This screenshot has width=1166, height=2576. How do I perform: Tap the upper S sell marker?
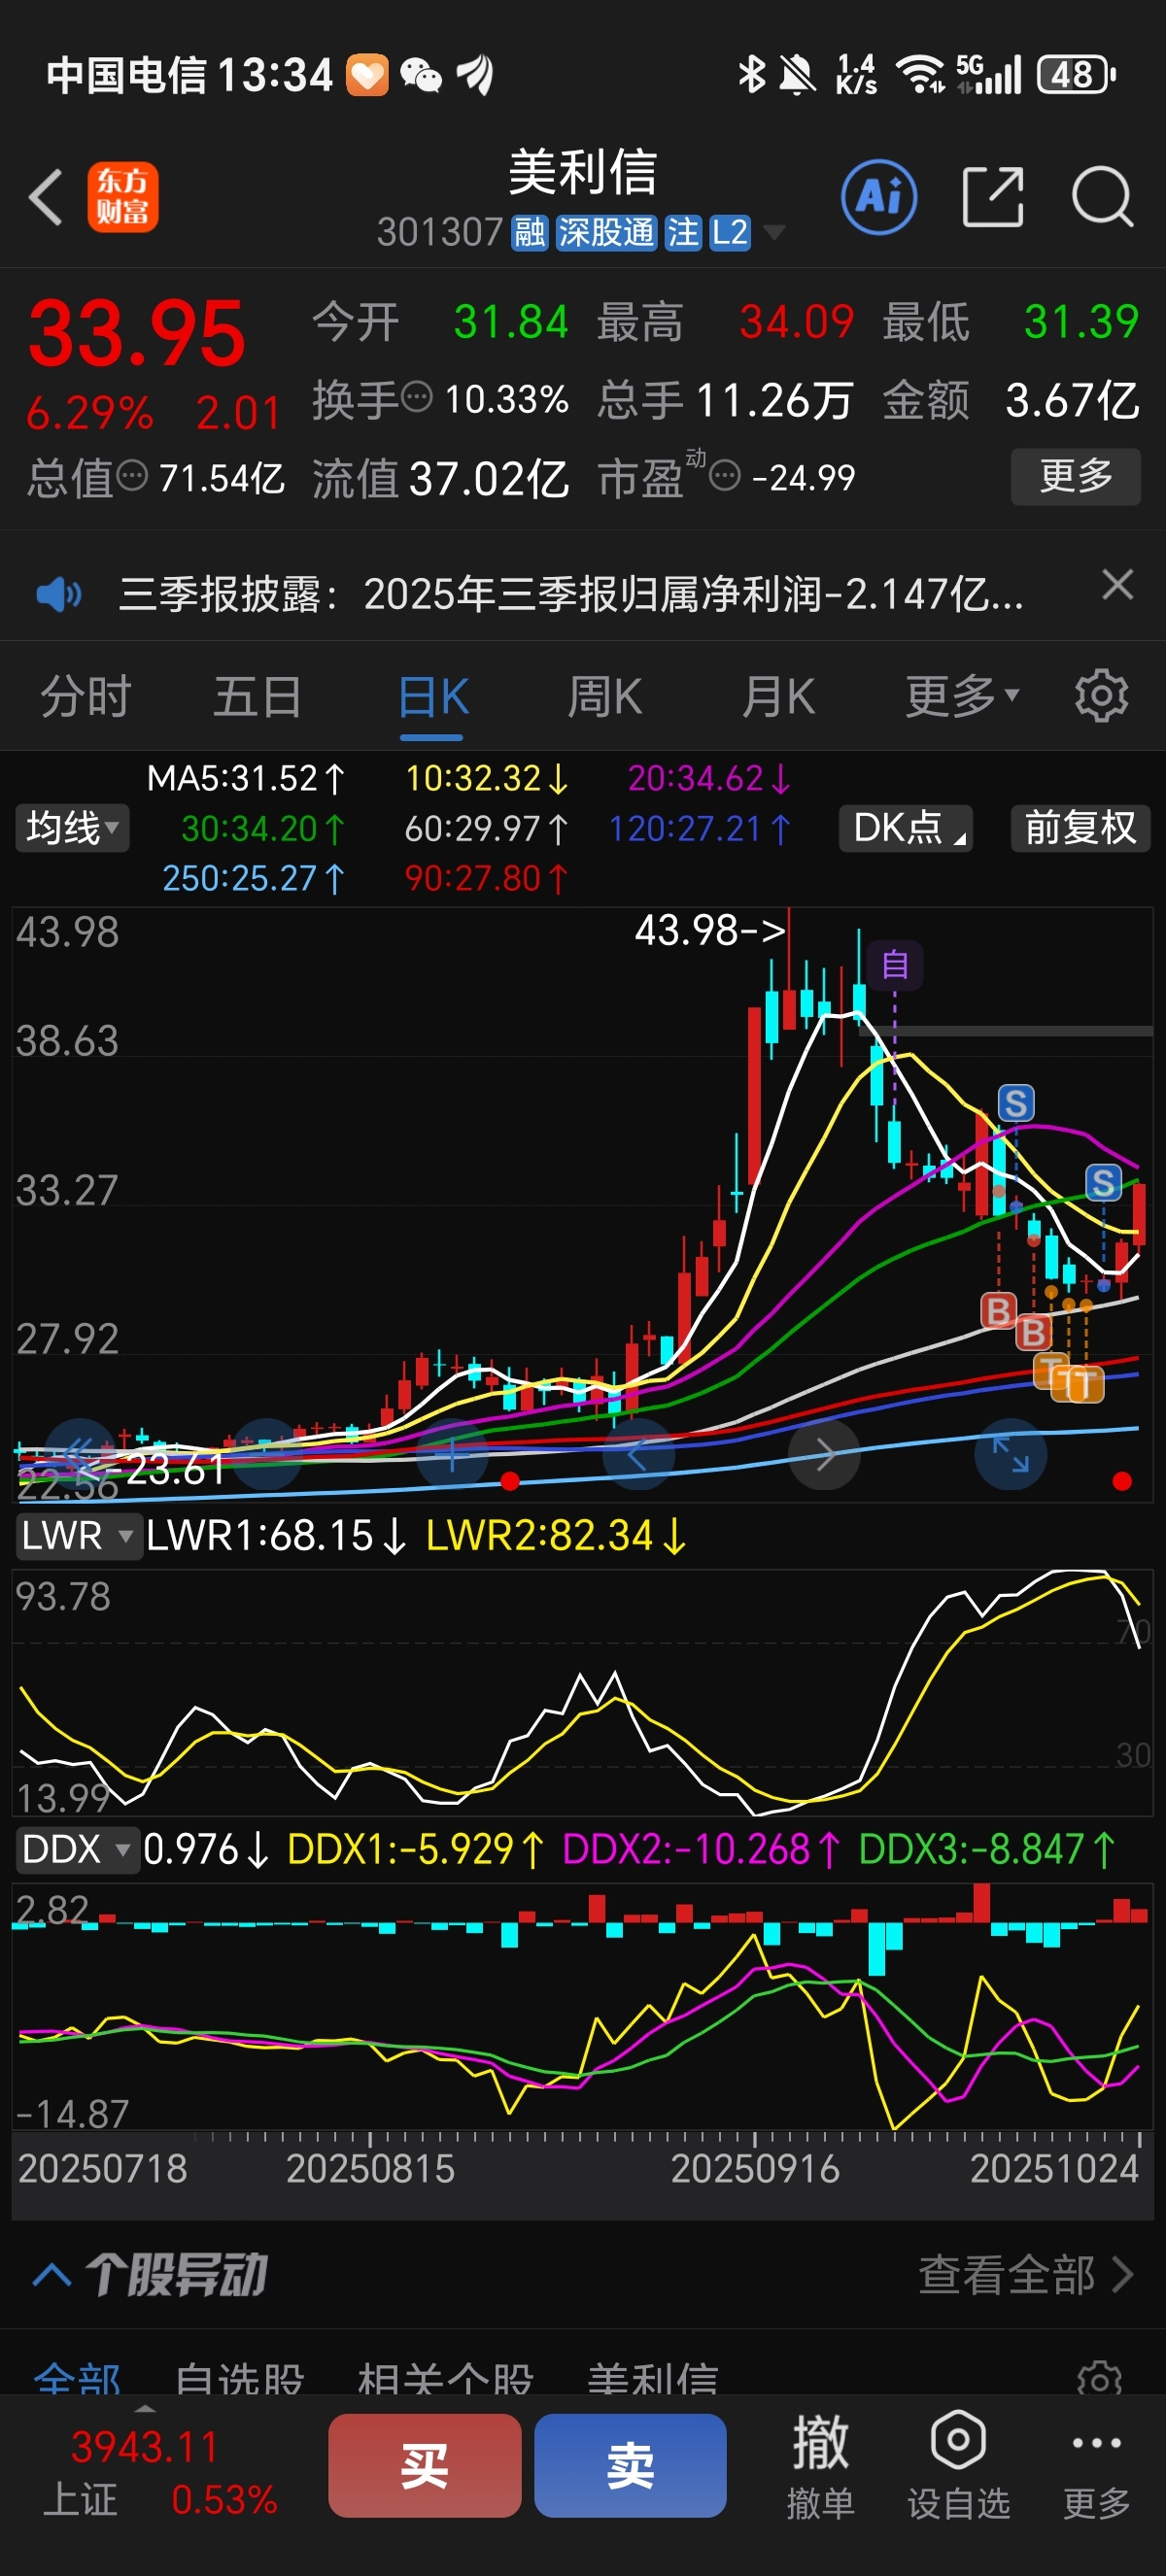pos(1016,1103)
